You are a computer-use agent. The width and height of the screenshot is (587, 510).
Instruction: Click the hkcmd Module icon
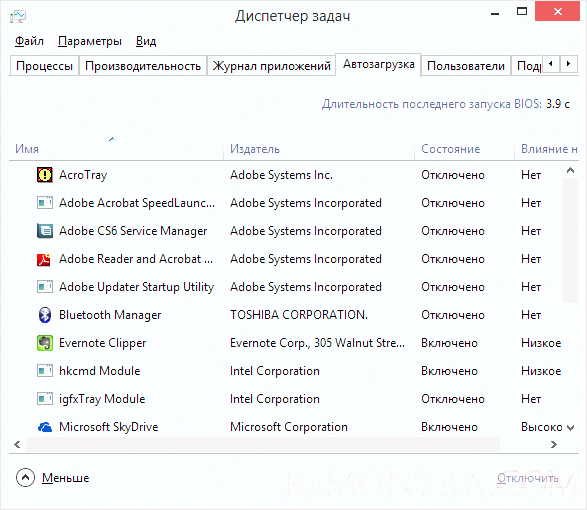45,371
